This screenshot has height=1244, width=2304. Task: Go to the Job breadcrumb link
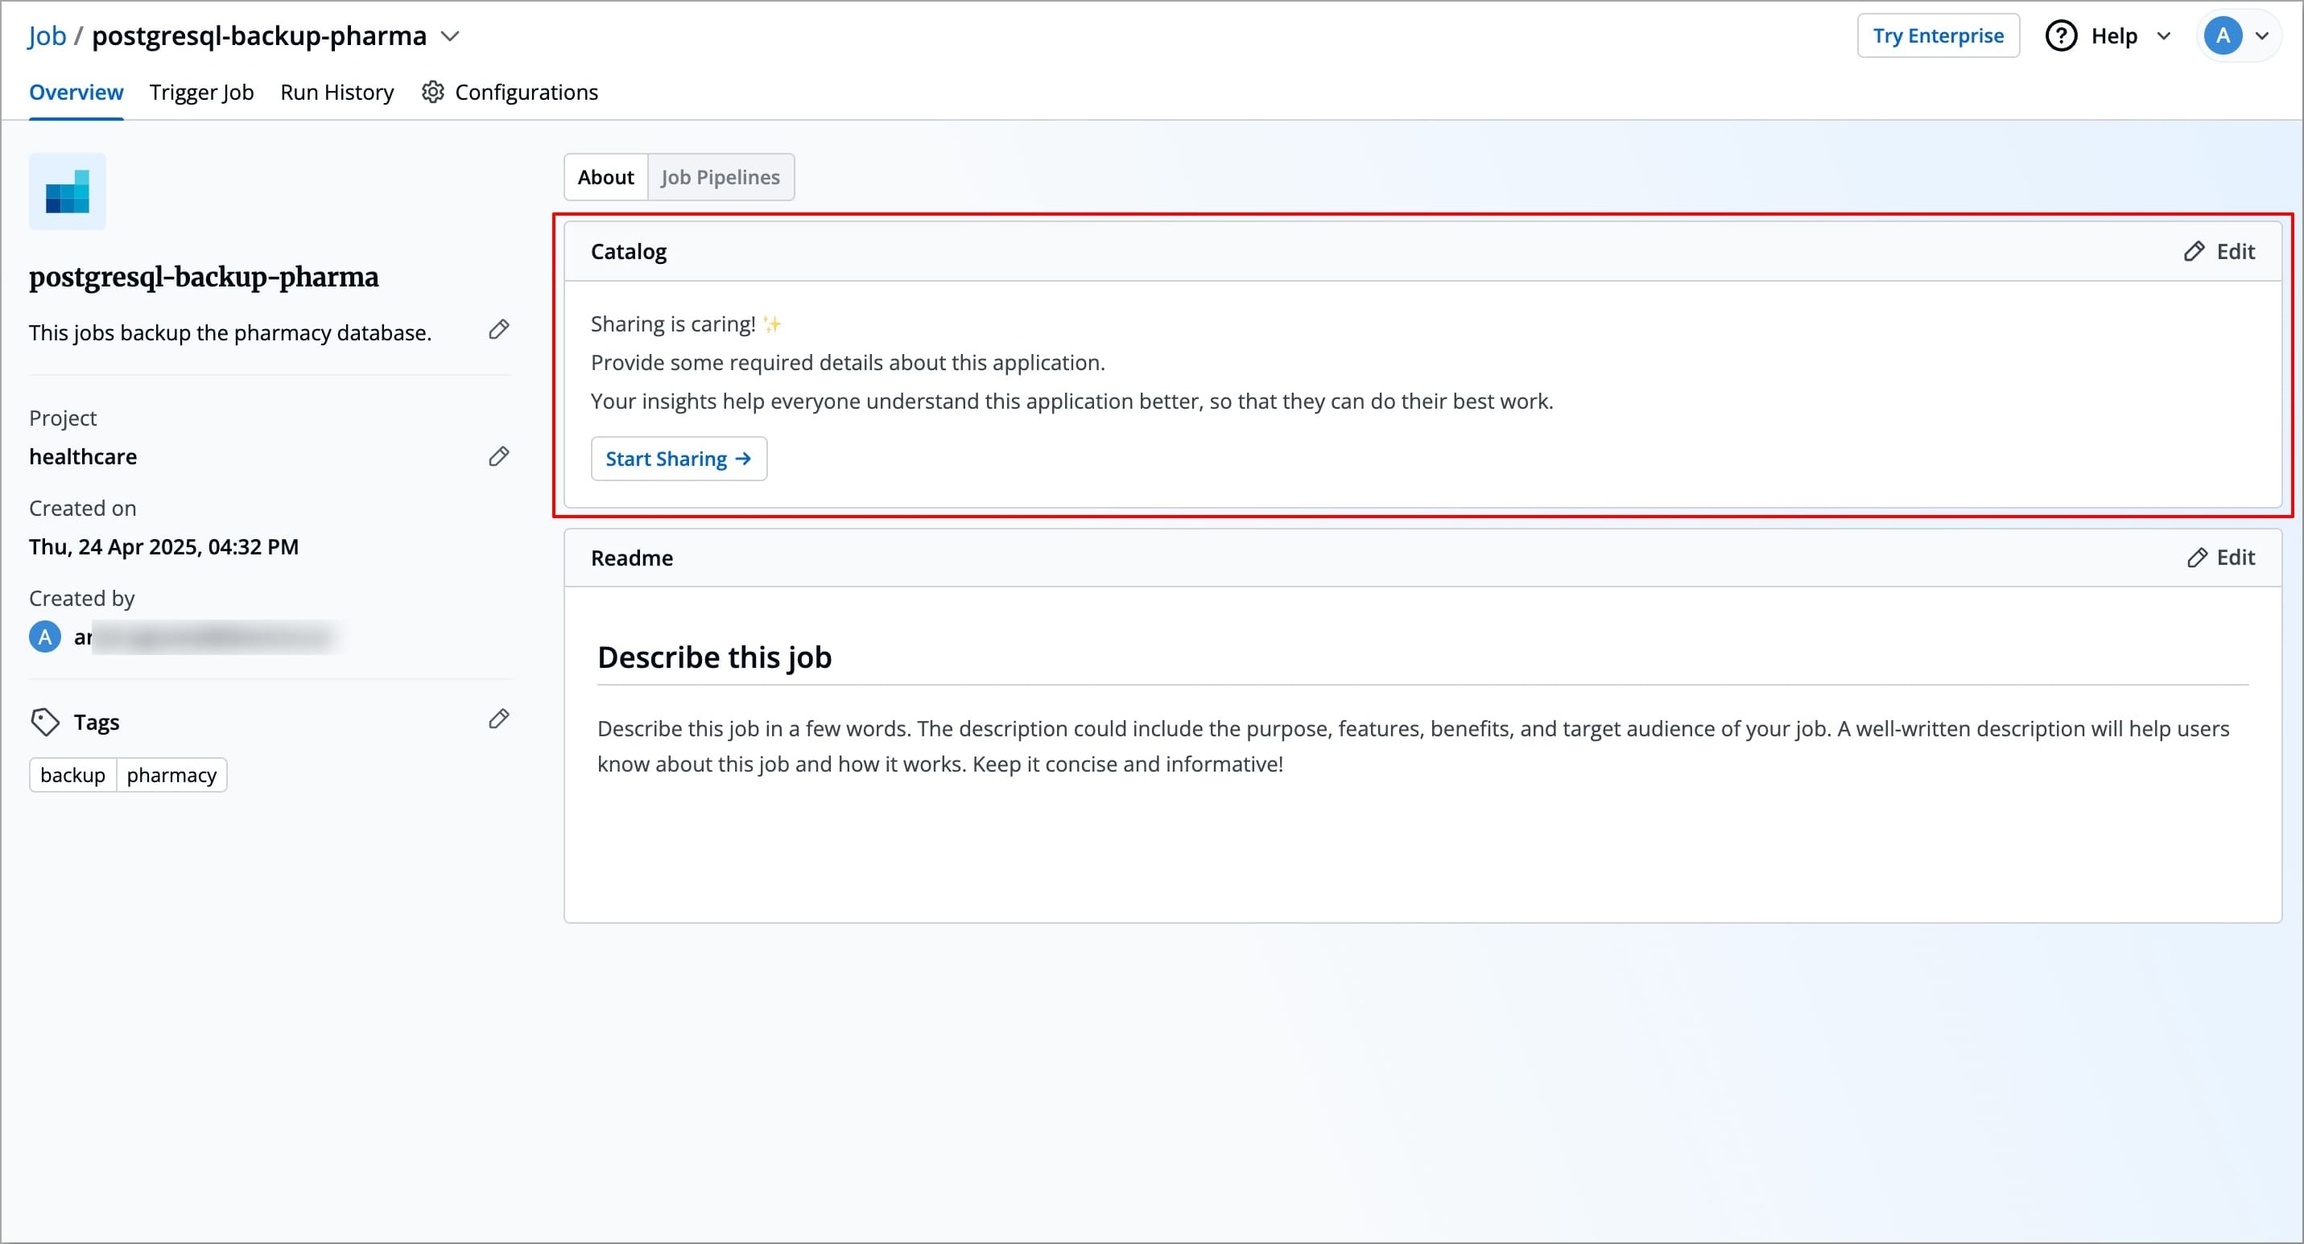click(47, 36)
